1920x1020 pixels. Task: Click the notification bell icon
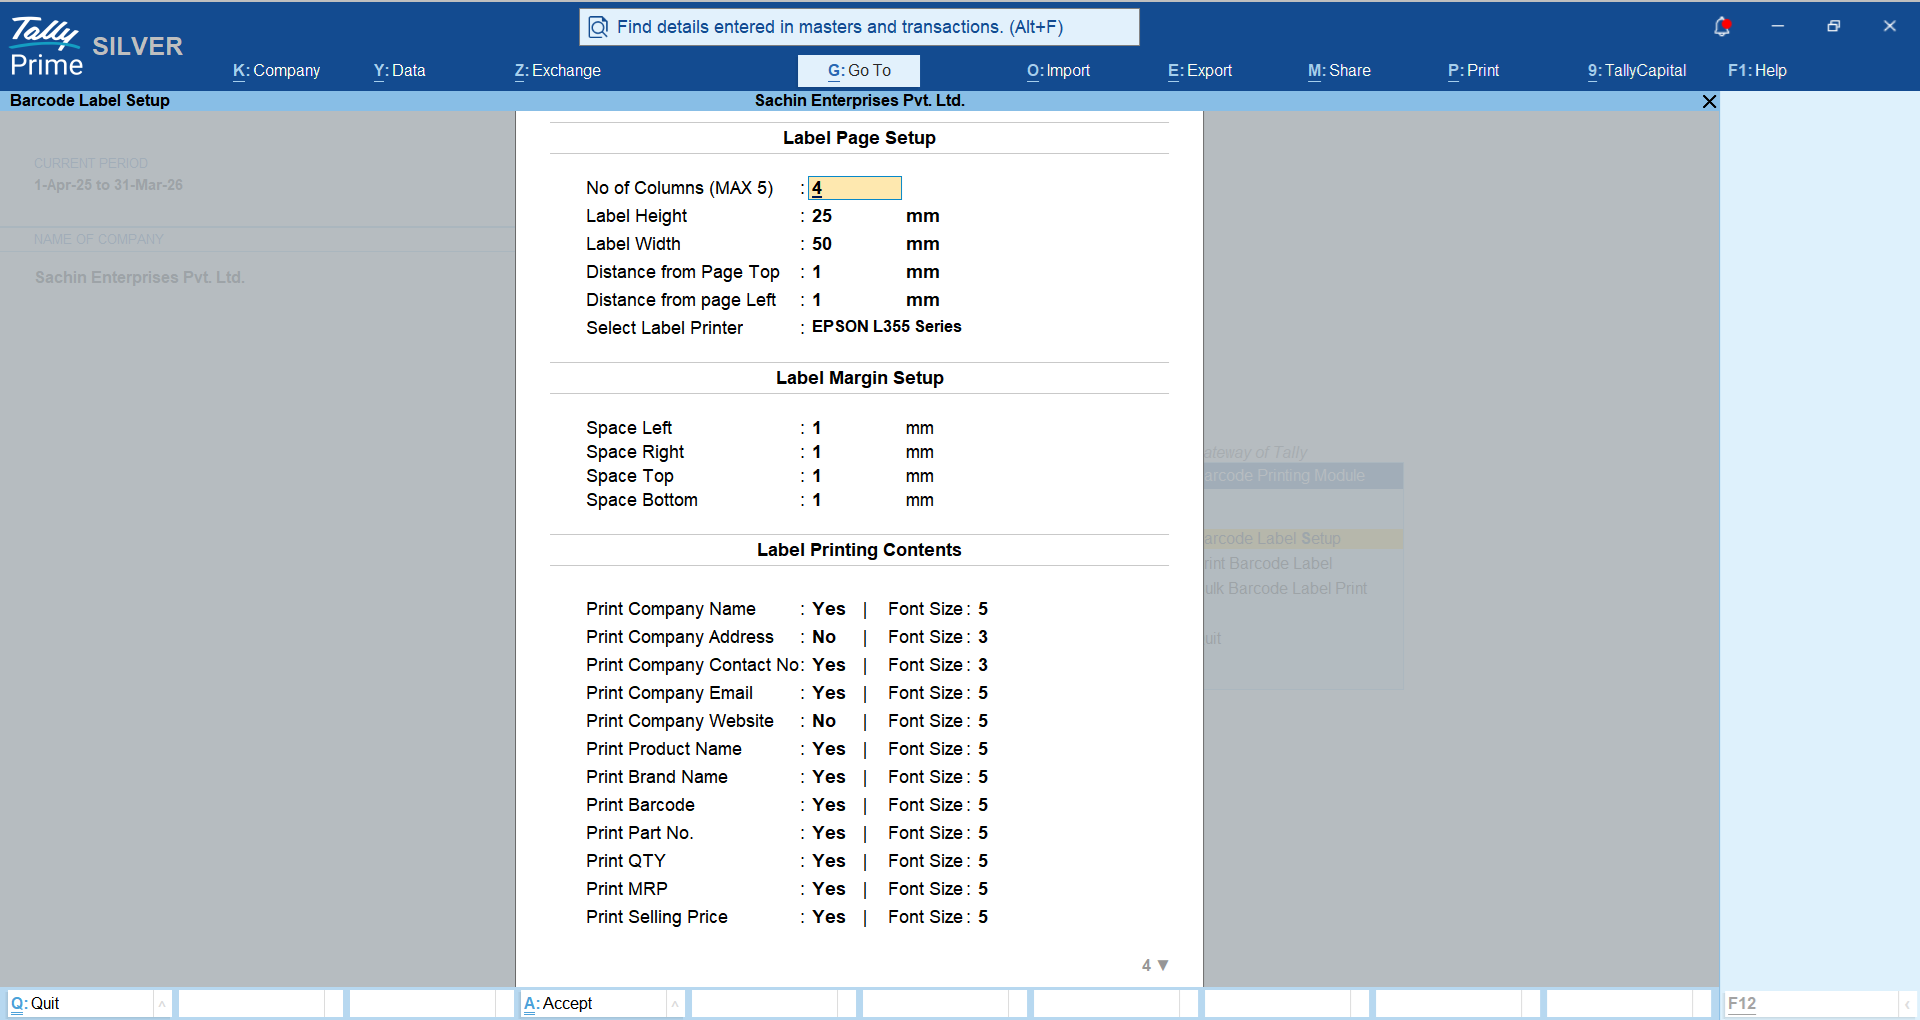(x=1721, y=27)
